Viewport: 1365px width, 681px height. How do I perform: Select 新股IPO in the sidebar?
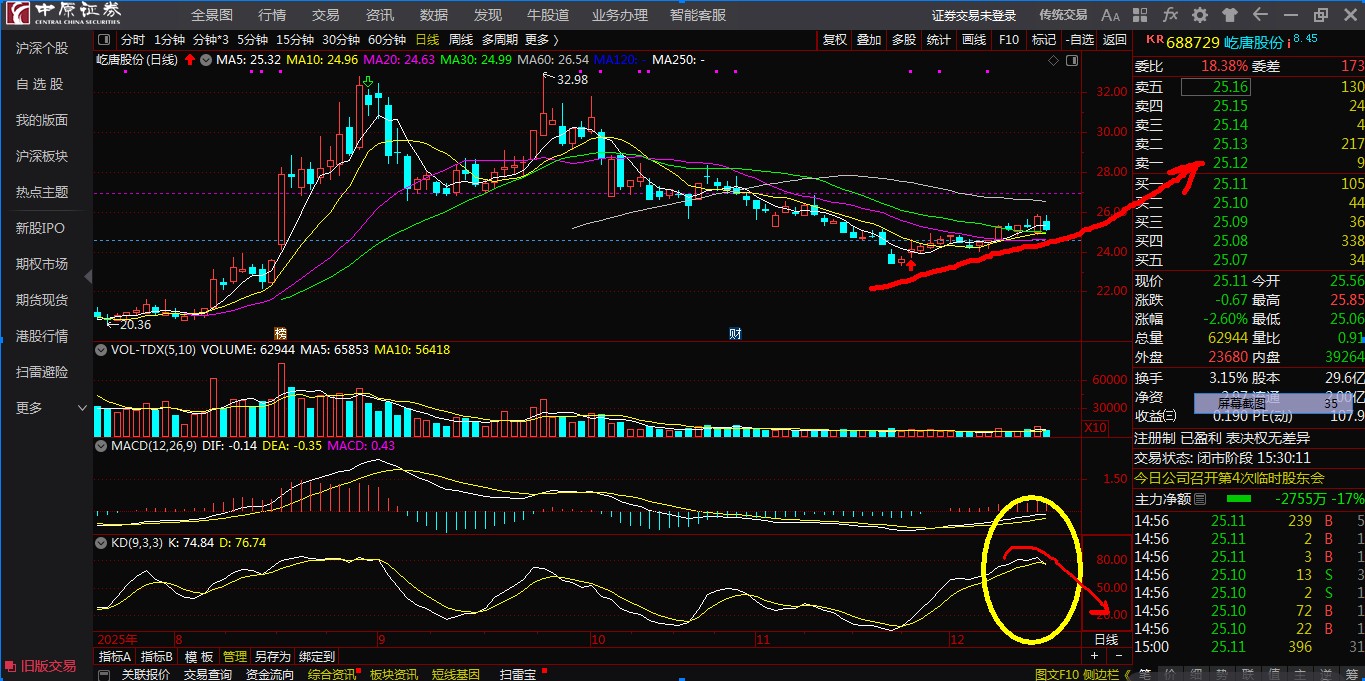(x=40, y=228)
